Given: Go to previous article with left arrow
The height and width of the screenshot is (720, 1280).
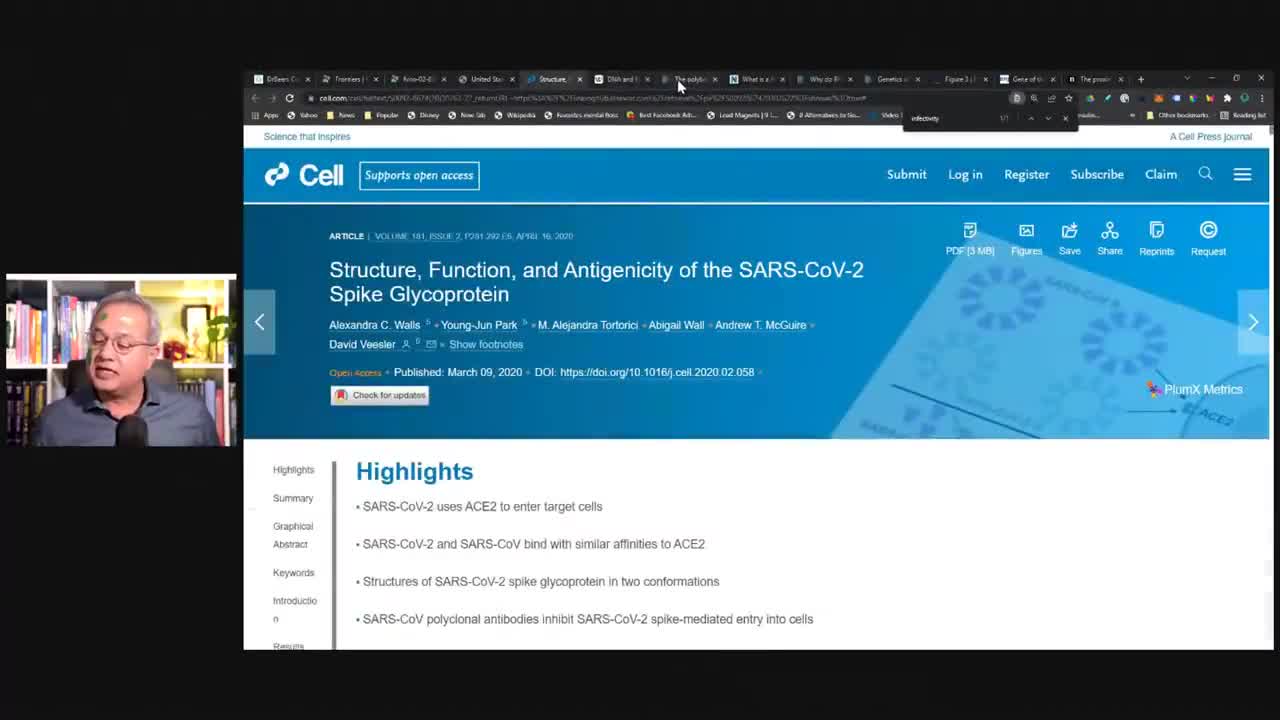Looking at the screenshot, I should [259, 322].
